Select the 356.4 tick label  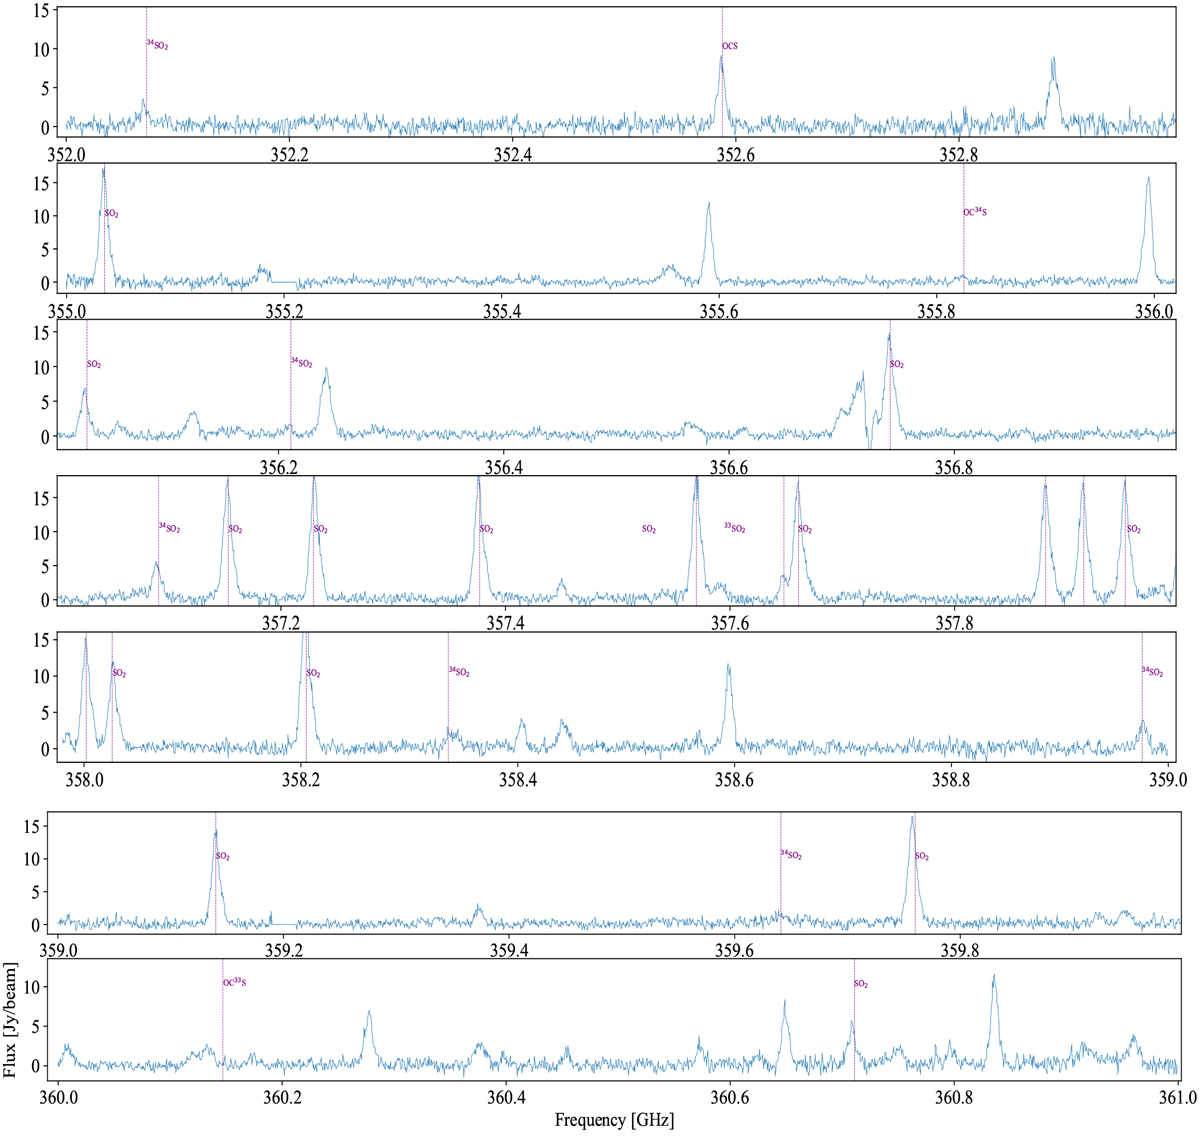click(x=503, y=468)
